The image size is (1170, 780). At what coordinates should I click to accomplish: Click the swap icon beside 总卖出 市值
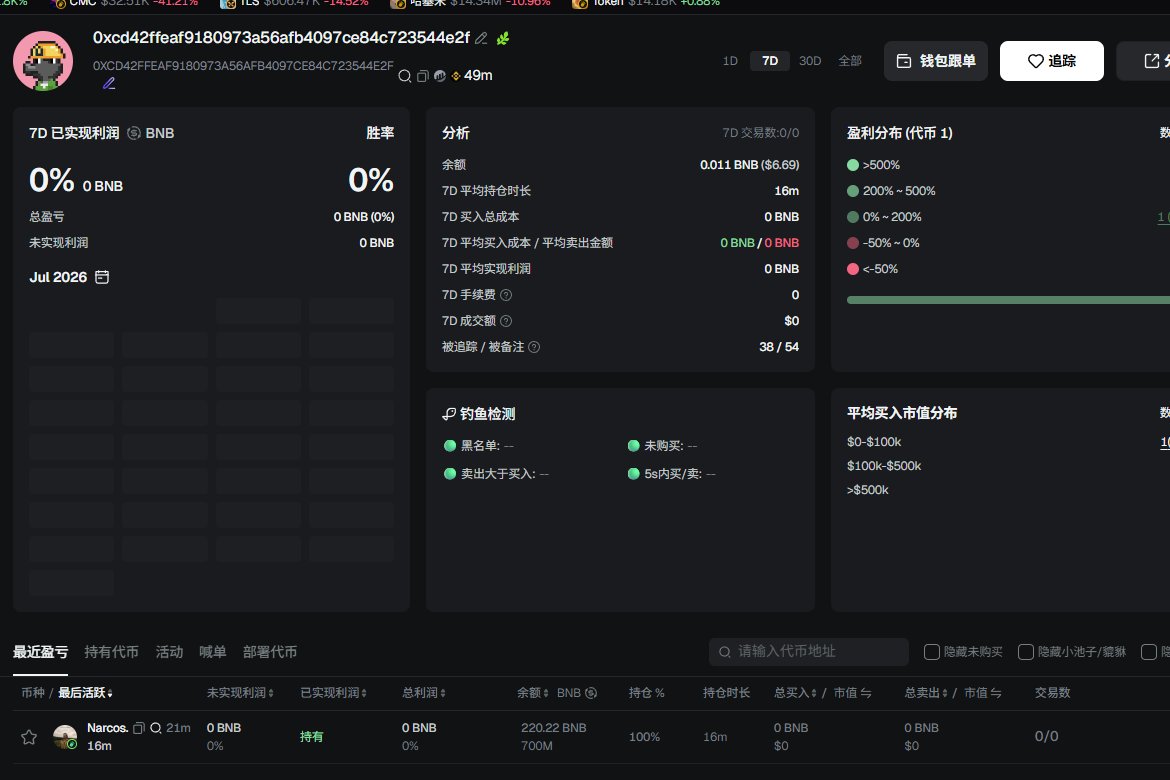(x=996, y=693)
